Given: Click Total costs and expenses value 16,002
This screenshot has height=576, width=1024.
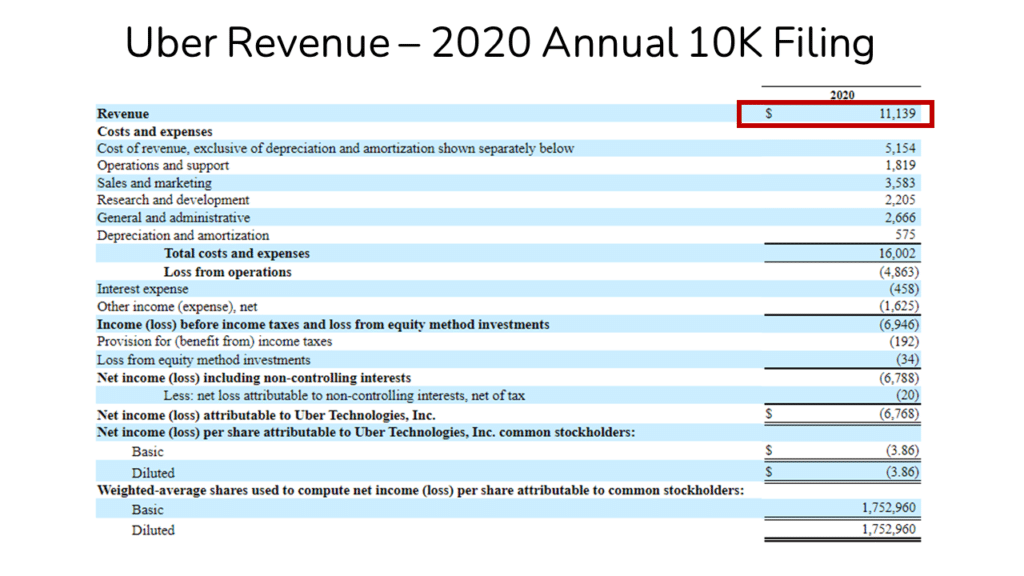Looking at the screenshot, I should (900, 253).
